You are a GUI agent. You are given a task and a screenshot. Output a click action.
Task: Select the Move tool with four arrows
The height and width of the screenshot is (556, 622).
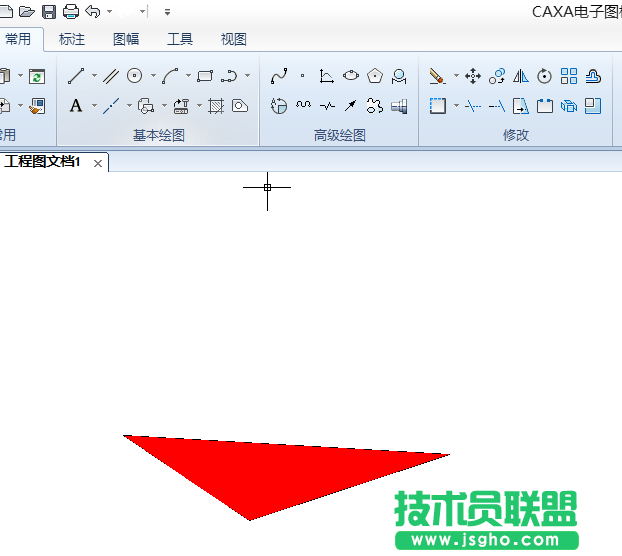[473, 76]
